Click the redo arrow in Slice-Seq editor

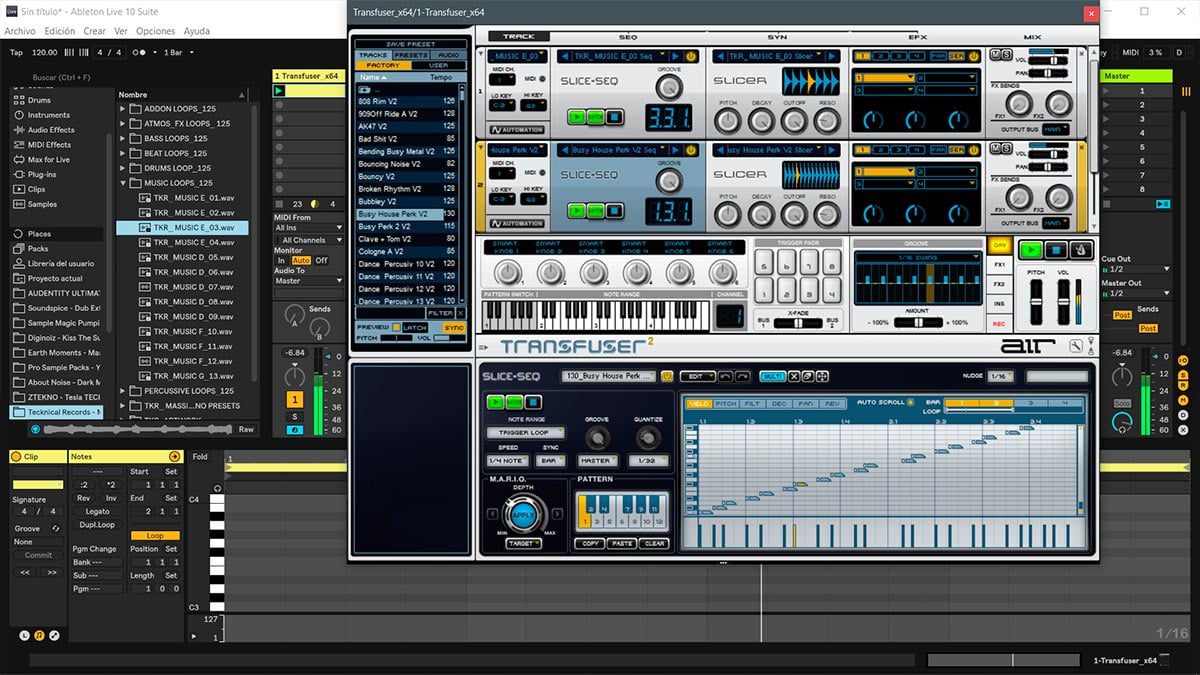pyautogui.click(x=742, y=376)
